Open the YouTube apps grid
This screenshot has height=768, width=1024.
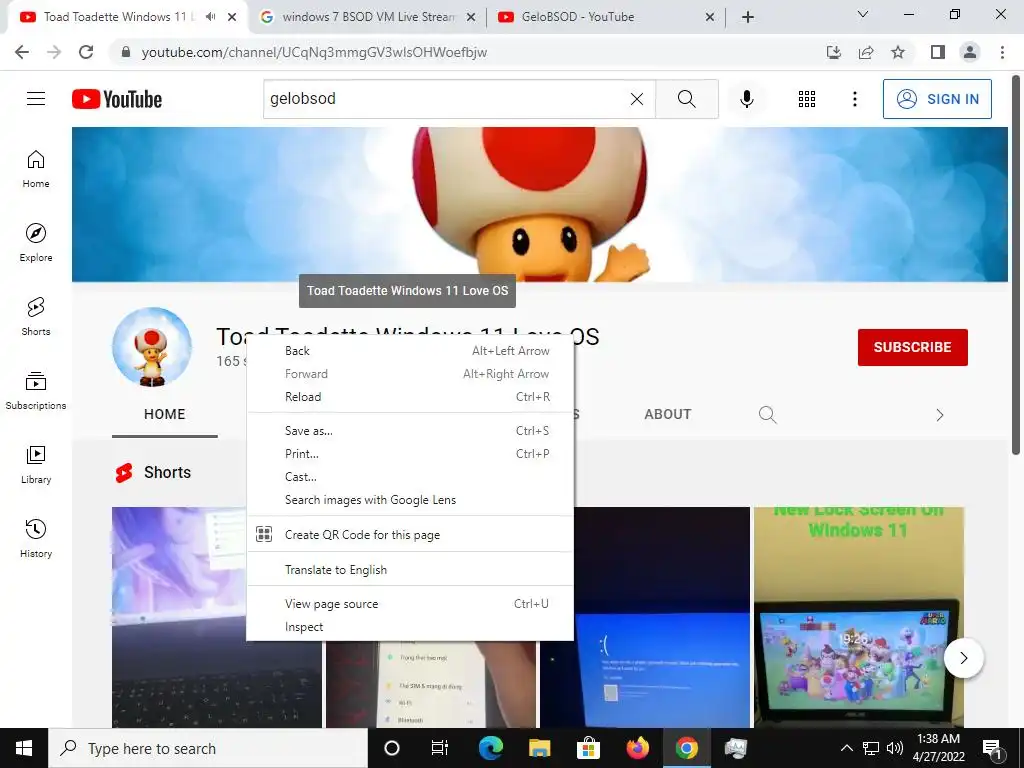point(807,99)
